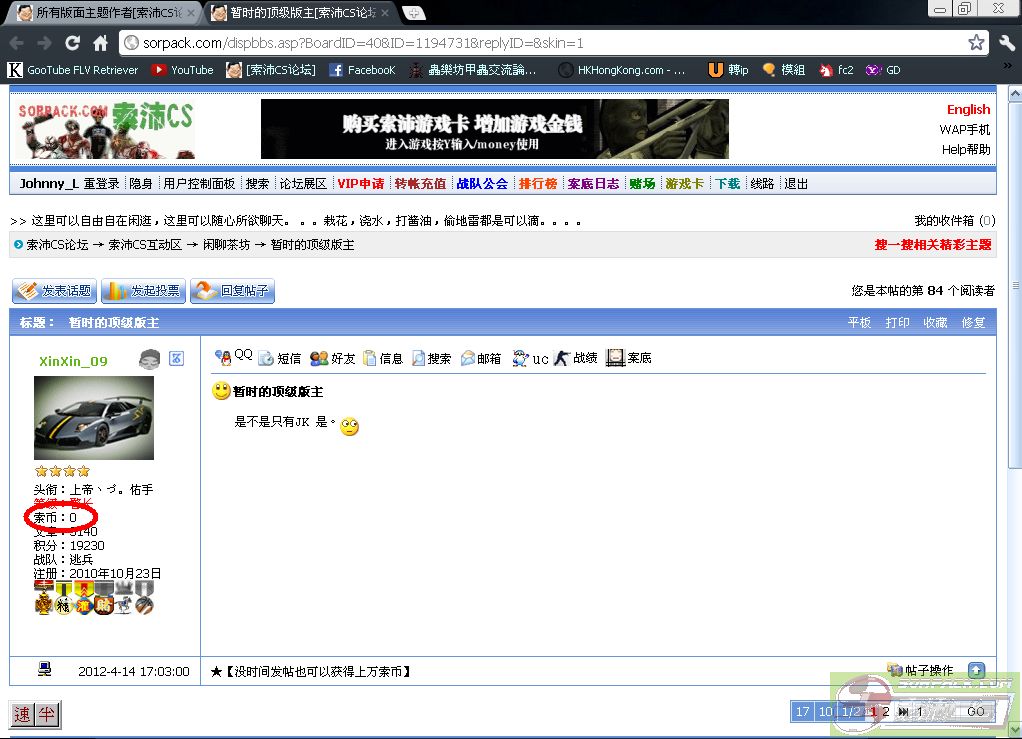
Task: Switch to the first browser tab 所有版面主题作者
Action: [x=102, y=13]
